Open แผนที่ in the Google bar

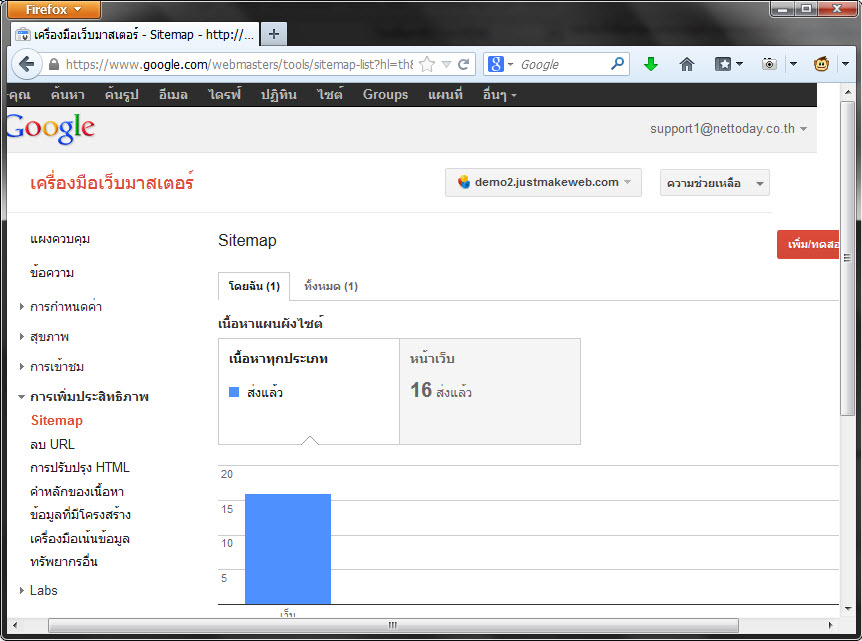(x=445, y=95)
